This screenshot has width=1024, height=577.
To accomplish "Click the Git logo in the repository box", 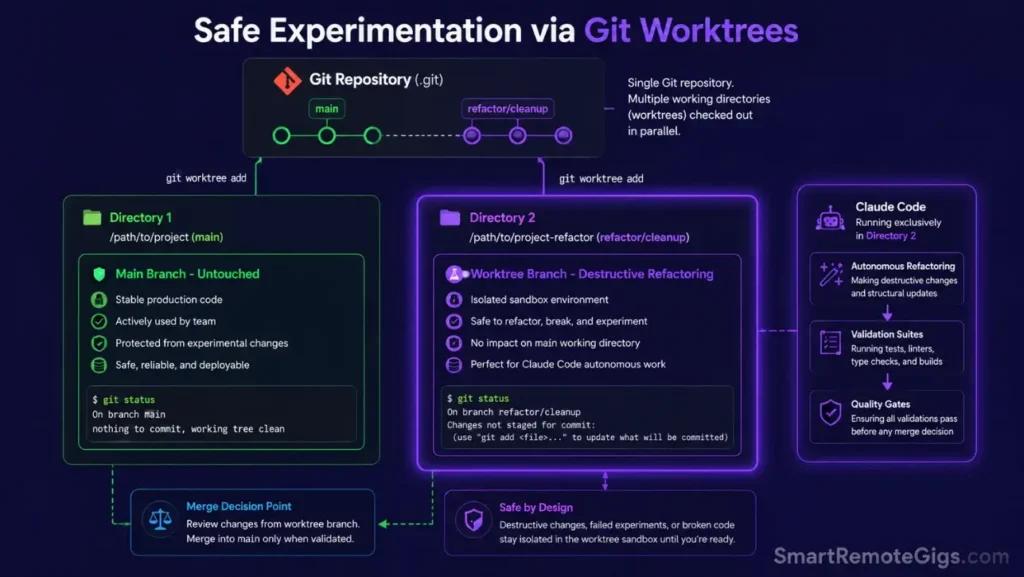I will (287, 81).
